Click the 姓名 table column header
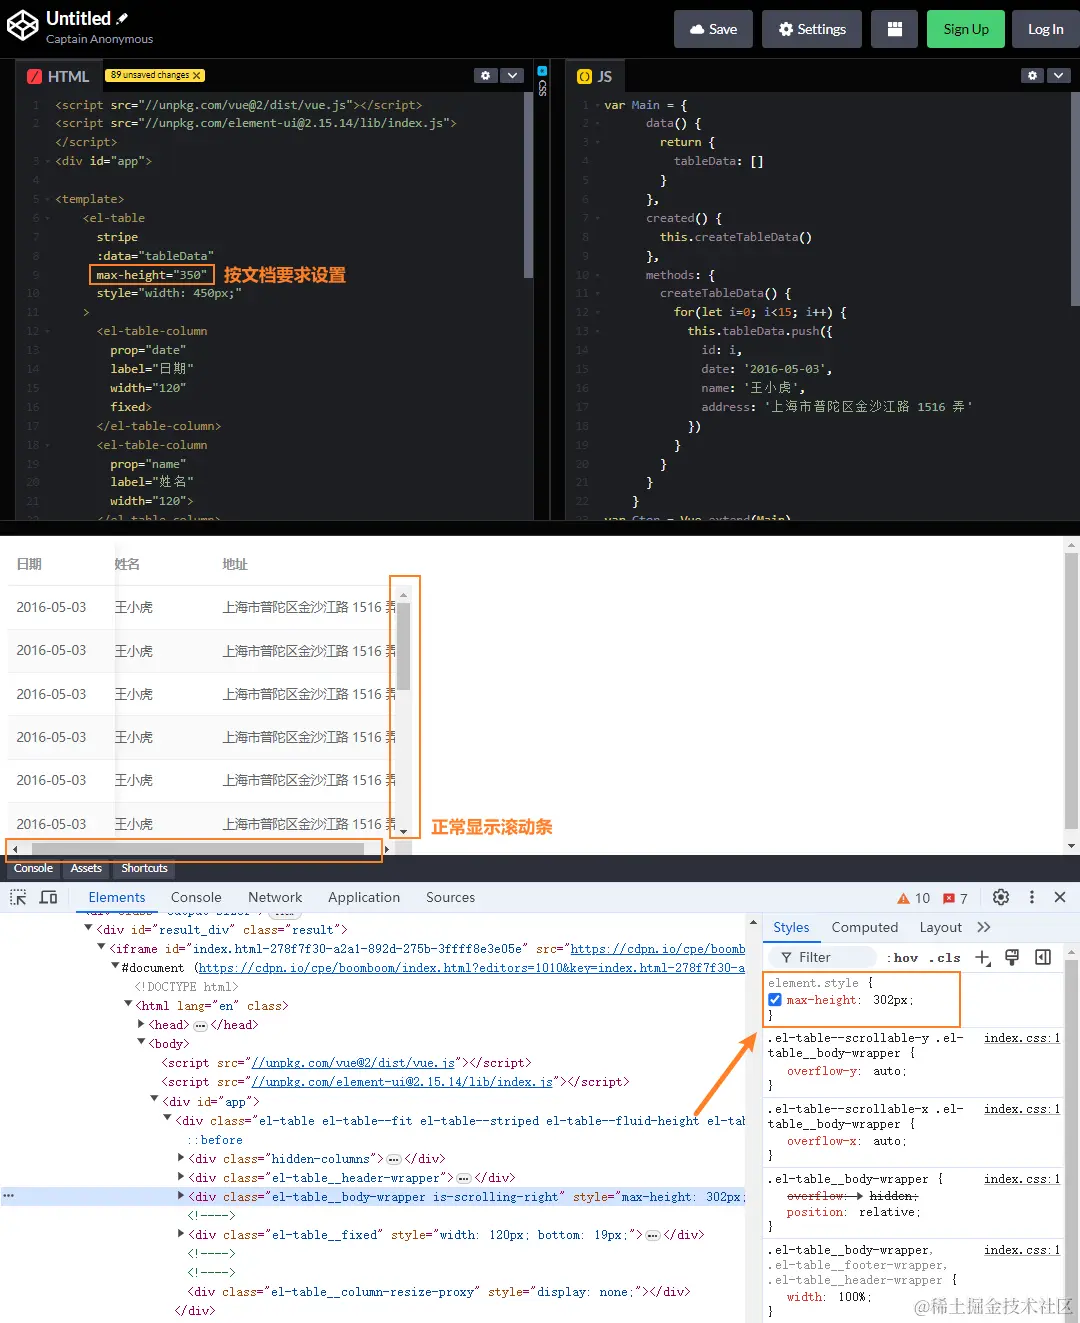Viewport: 1080px width, 1323px height. point(127,564)
